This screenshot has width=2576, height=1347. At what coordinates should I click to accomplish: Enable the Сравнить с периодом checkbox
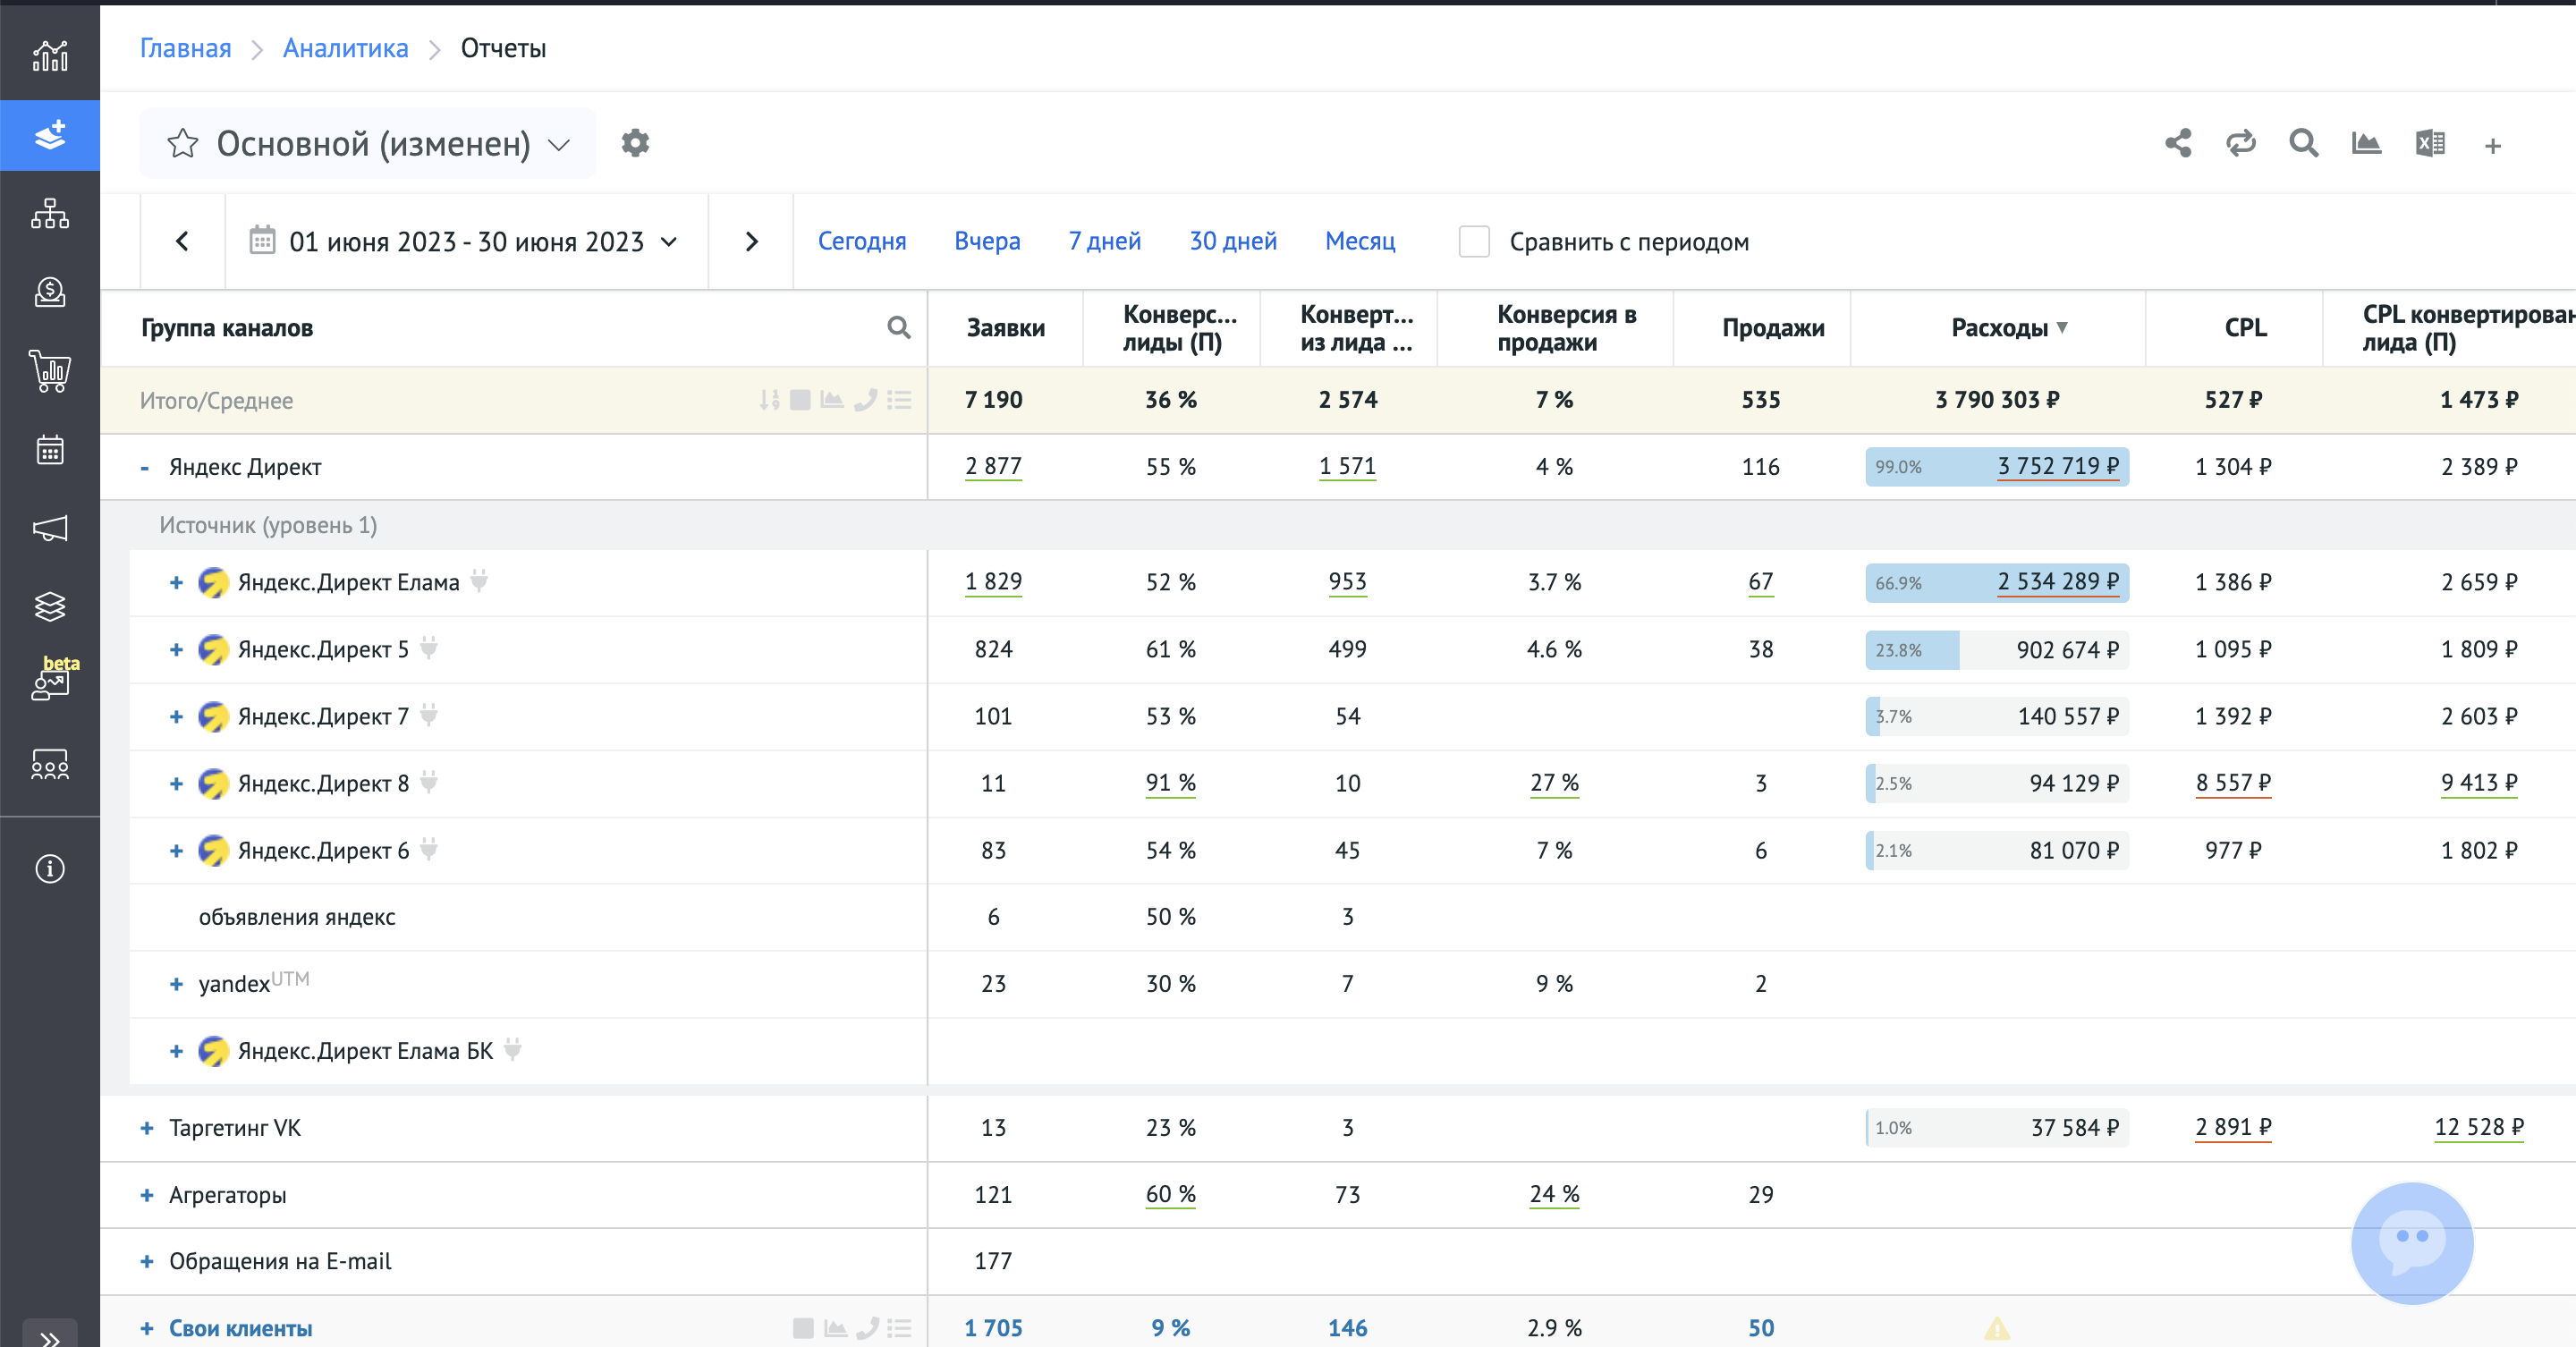(1474, 242)
